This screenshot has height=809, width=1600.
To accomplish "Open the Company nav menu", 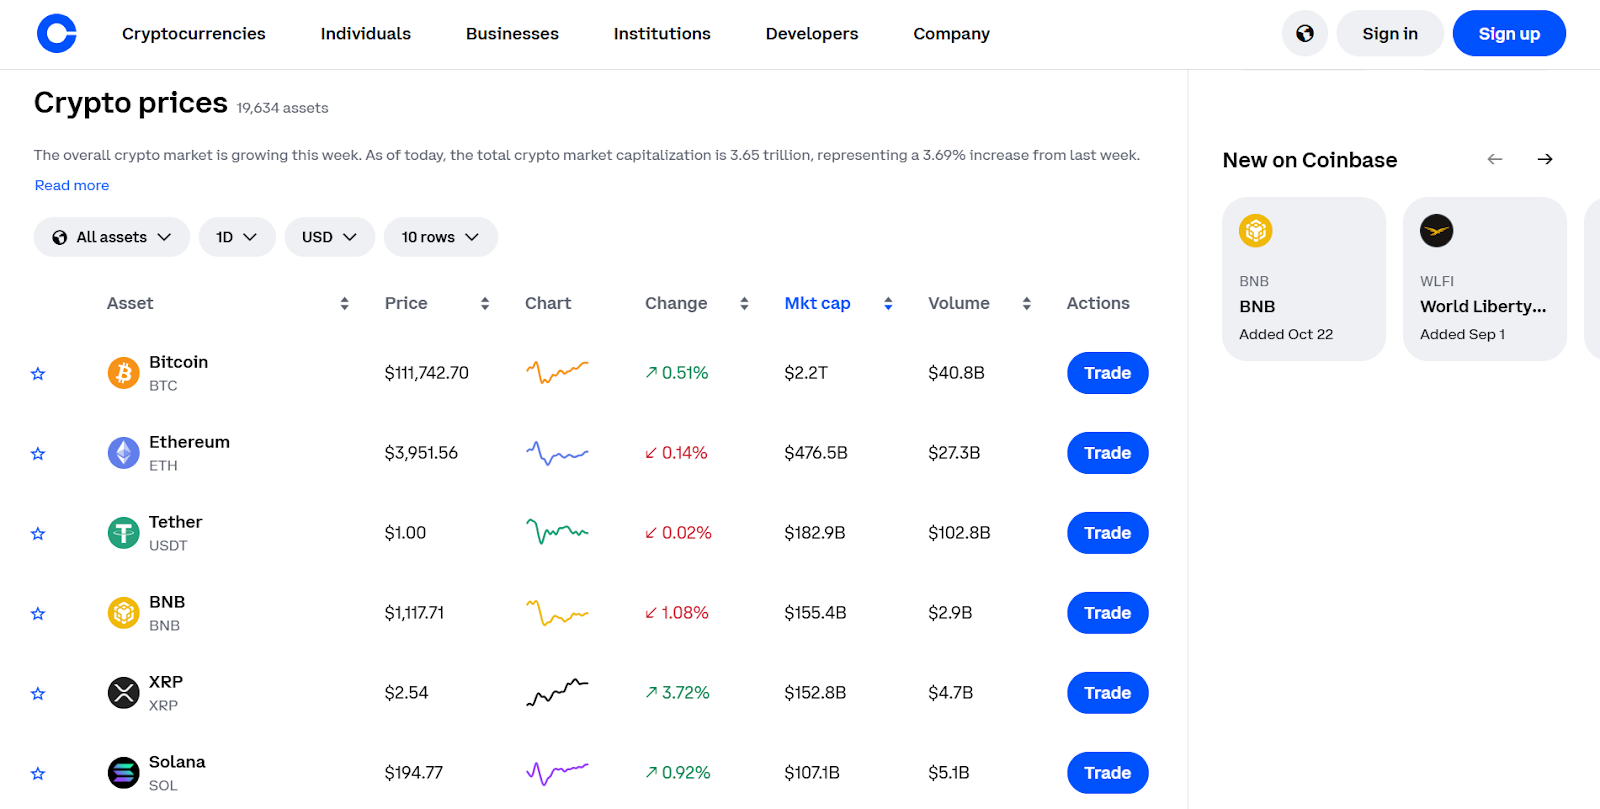I will pos(951,34).
